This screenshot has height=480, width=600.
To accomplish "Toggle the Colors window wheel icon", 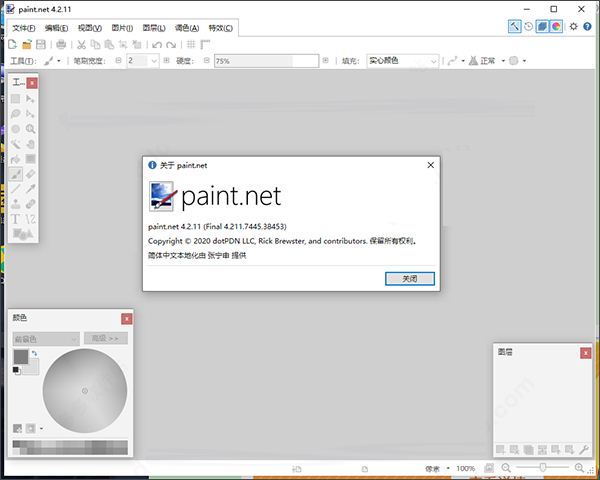I will point(556,26).
